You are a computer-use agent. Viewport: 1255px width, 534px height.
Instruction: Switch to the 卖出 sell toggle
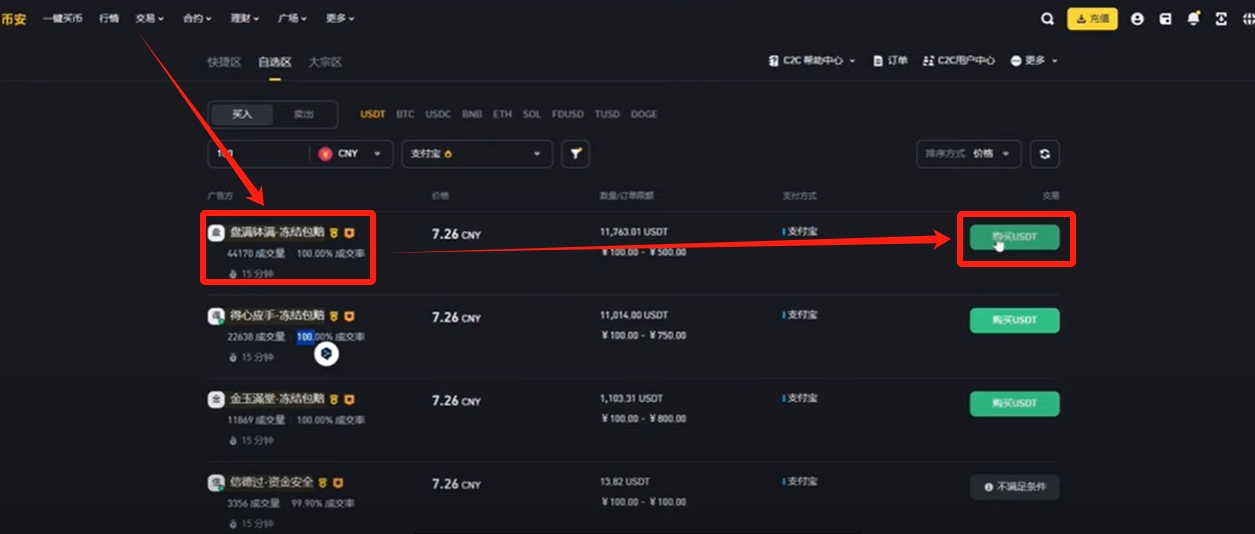303,115
